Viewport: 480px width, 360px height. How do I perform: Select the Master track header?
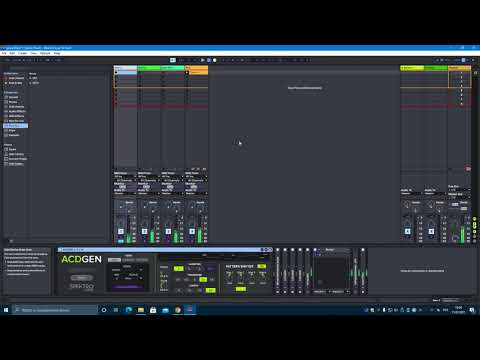(x=460, y=68)
